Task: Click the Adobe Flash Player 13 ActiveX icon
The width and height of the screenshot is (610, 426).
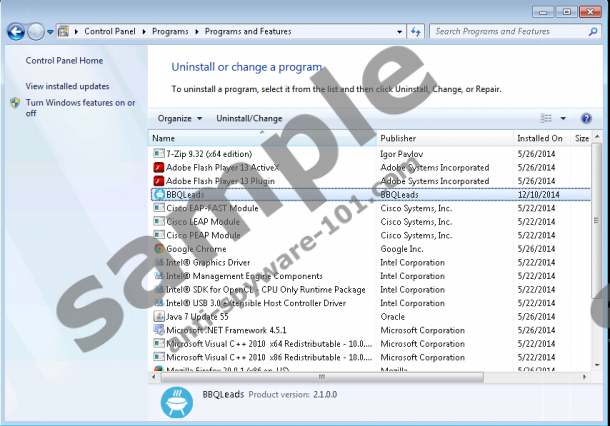Action: 159,168
